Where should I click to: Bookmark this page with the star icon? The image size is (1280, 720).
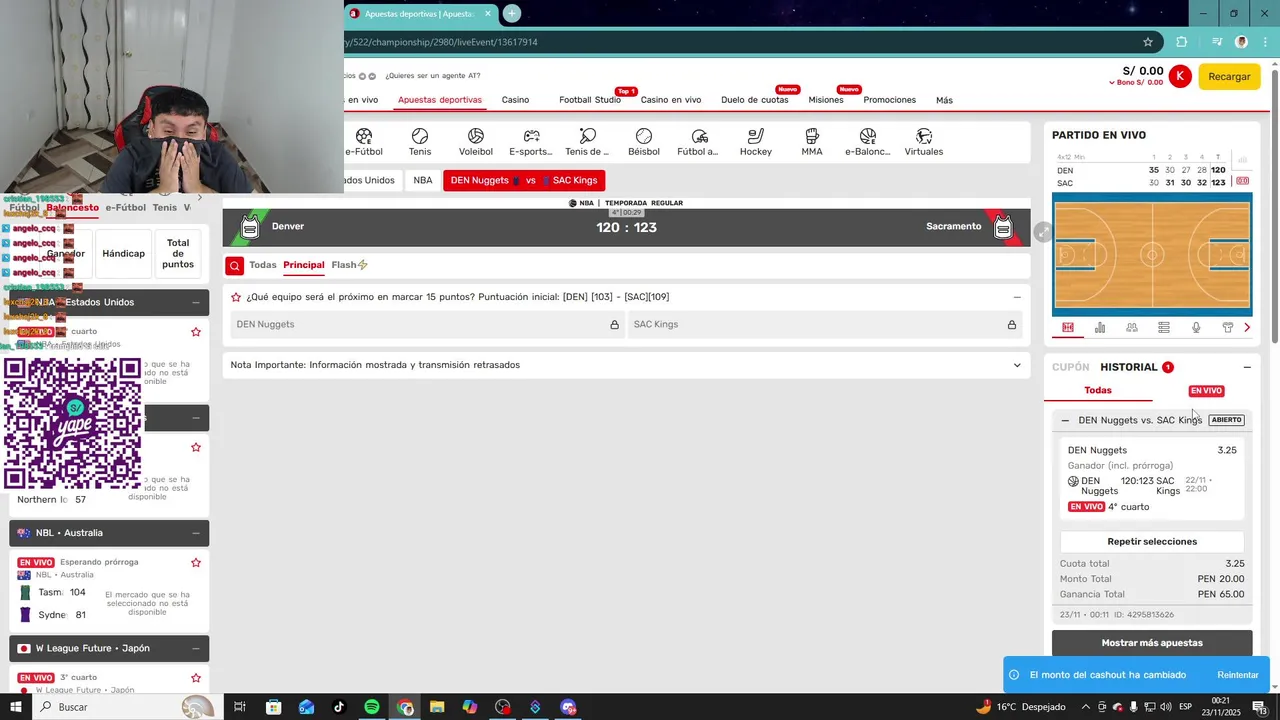(x=1148, y=42)
